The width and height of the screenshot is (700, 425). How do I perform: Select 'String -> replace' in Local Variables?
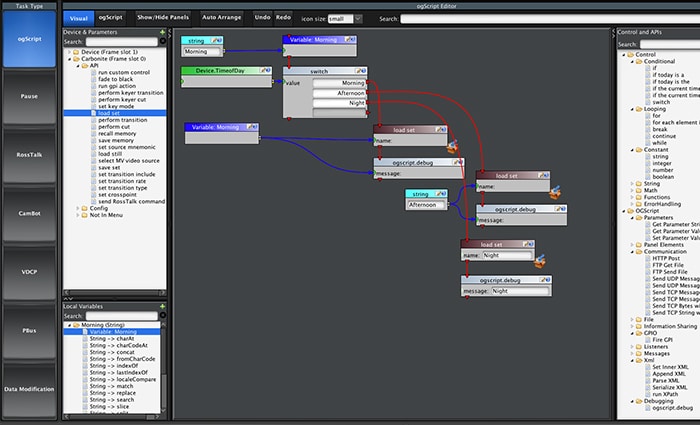coord(112,393)
